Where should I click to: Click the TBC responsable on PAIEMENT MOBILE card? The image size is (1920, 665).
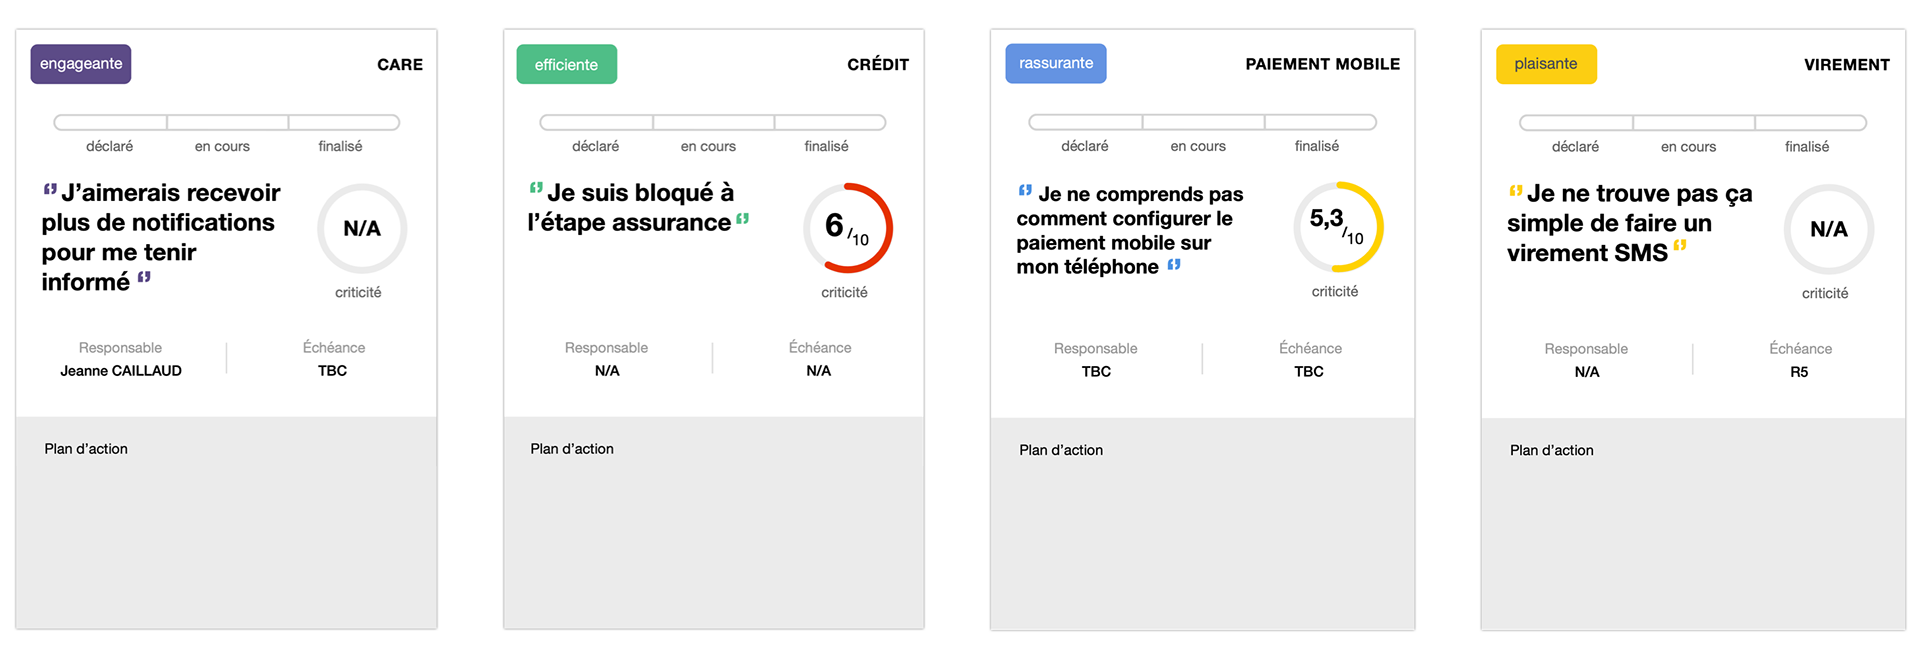1096,371
